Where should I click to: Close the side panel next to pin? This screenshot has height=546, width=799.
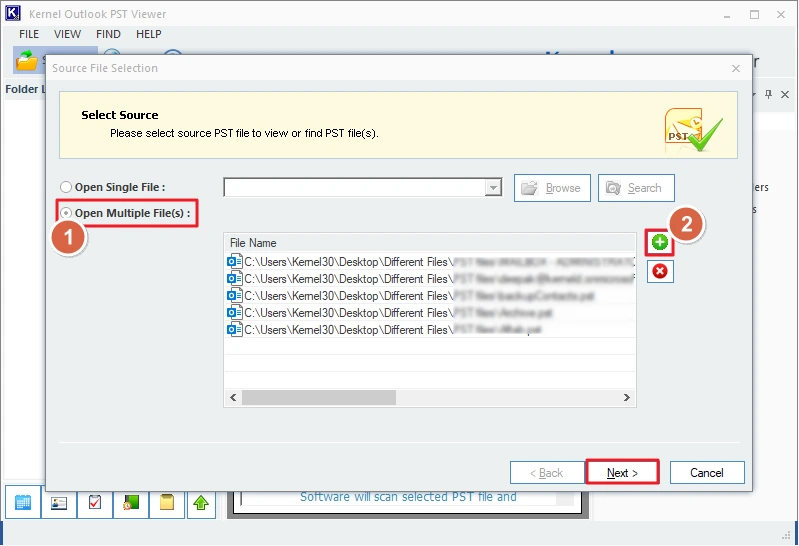click(x=785, y=94)
